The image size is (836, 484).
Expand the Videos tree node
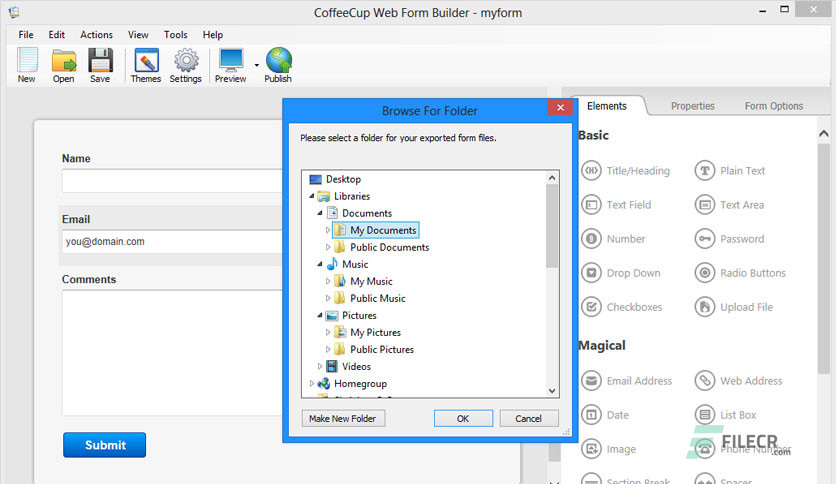[320, 366]
